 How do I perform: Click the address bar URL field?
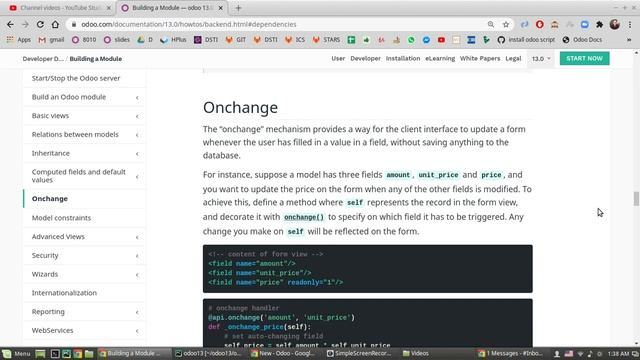click(x=278, y=24)
